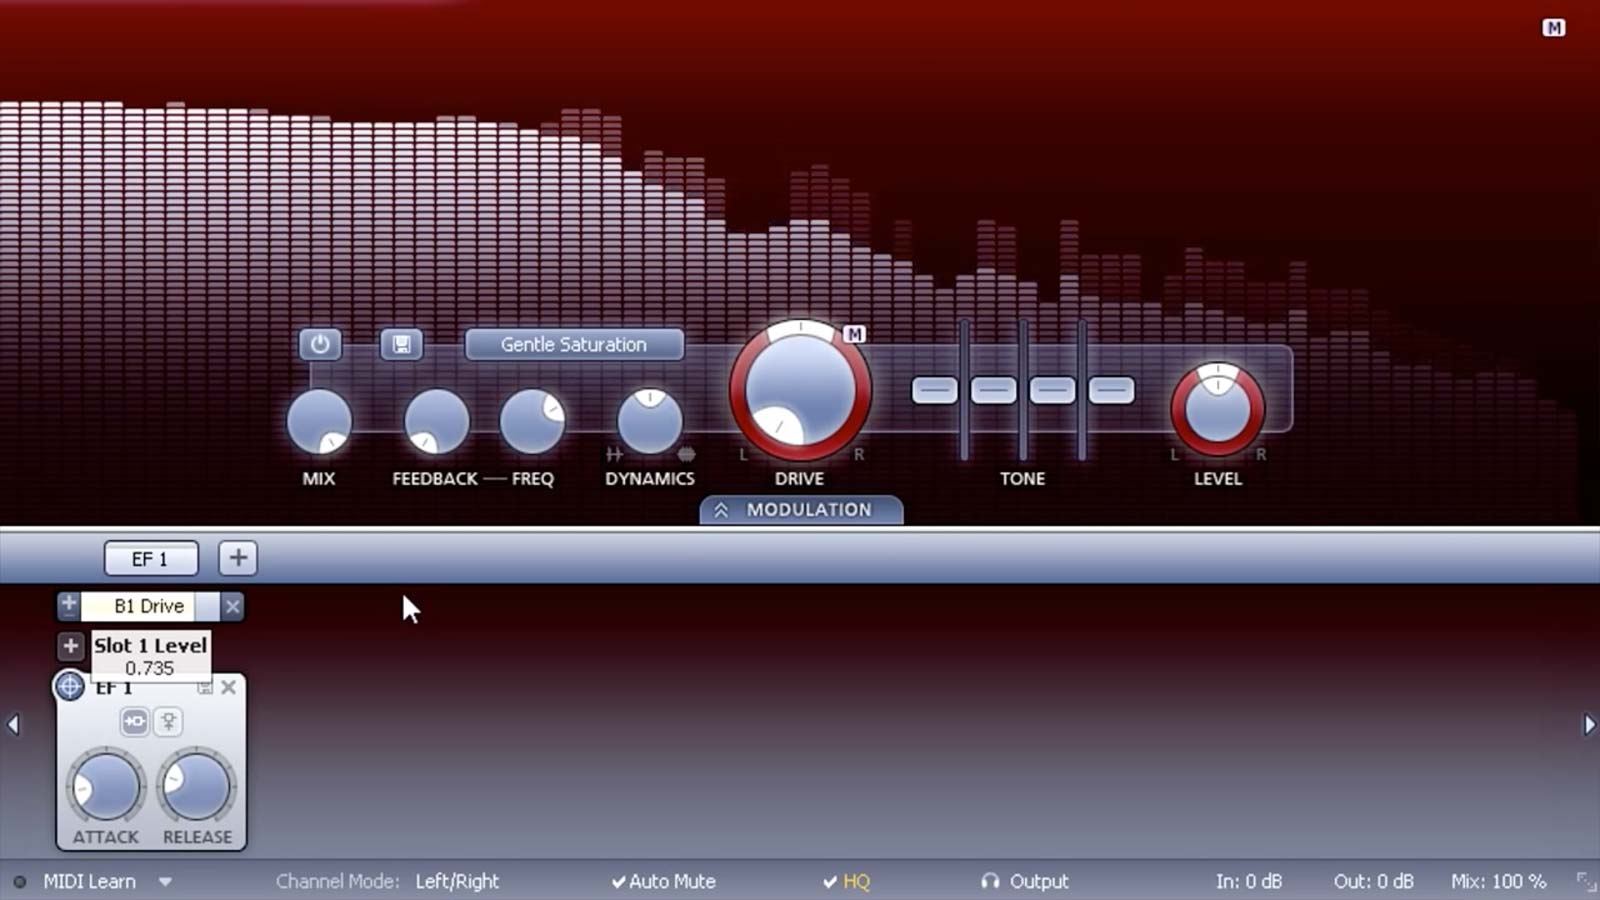Click the M icon in top-right corner

(1552, 29)
